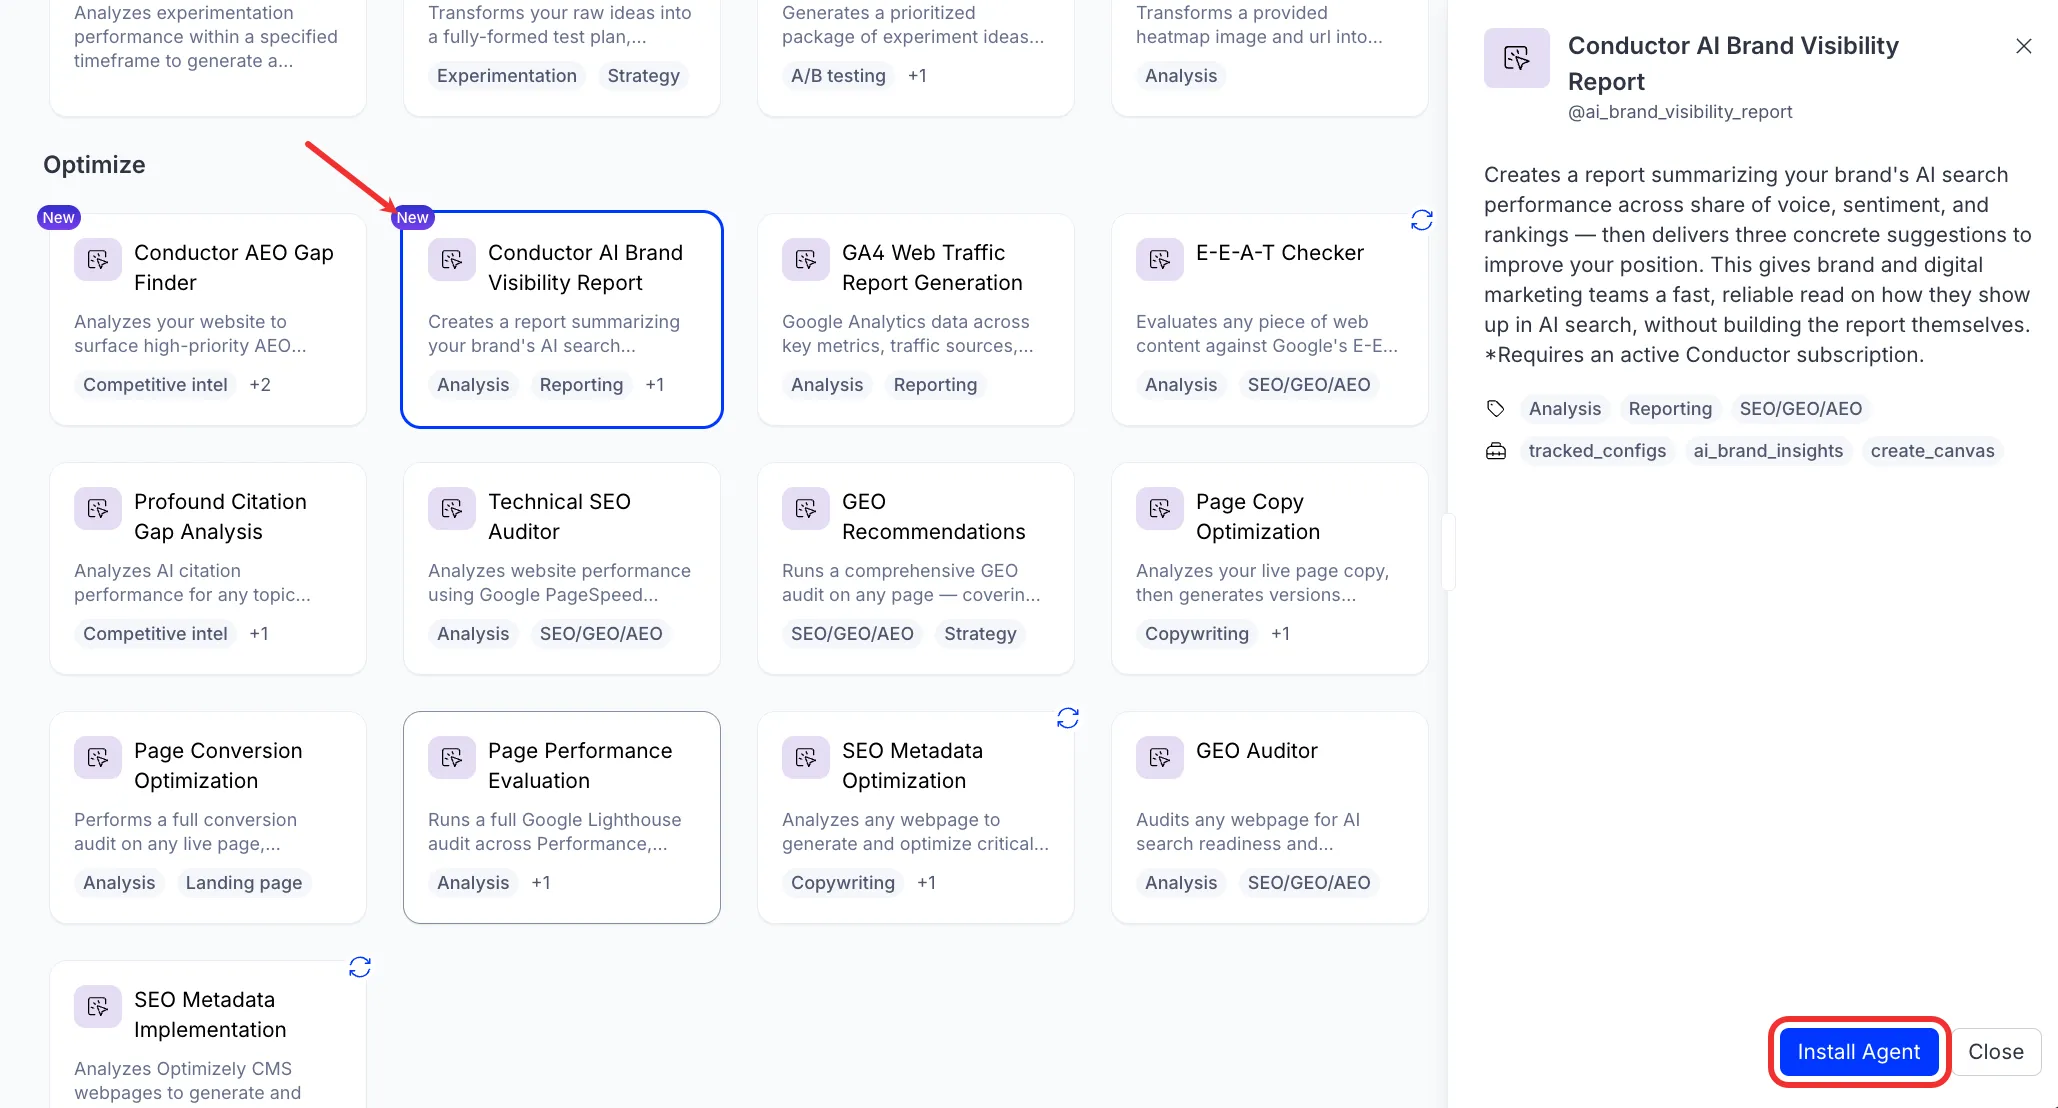Click the refresh icon on SEO Metadata Optimization card
The image size is (2058, 1108).
click(1068, 718)
